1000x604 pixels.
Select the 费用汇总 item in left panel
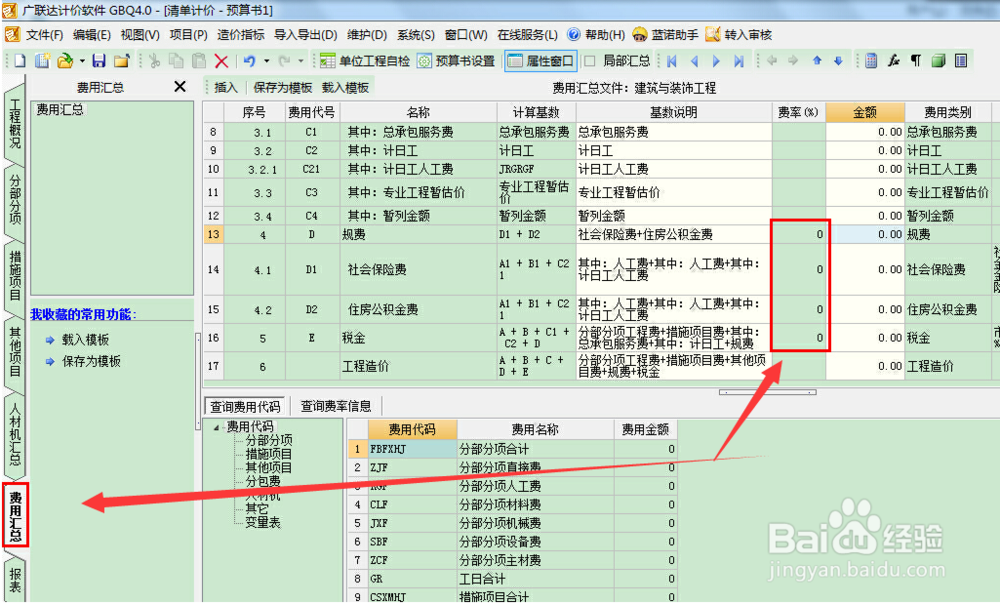59,110
